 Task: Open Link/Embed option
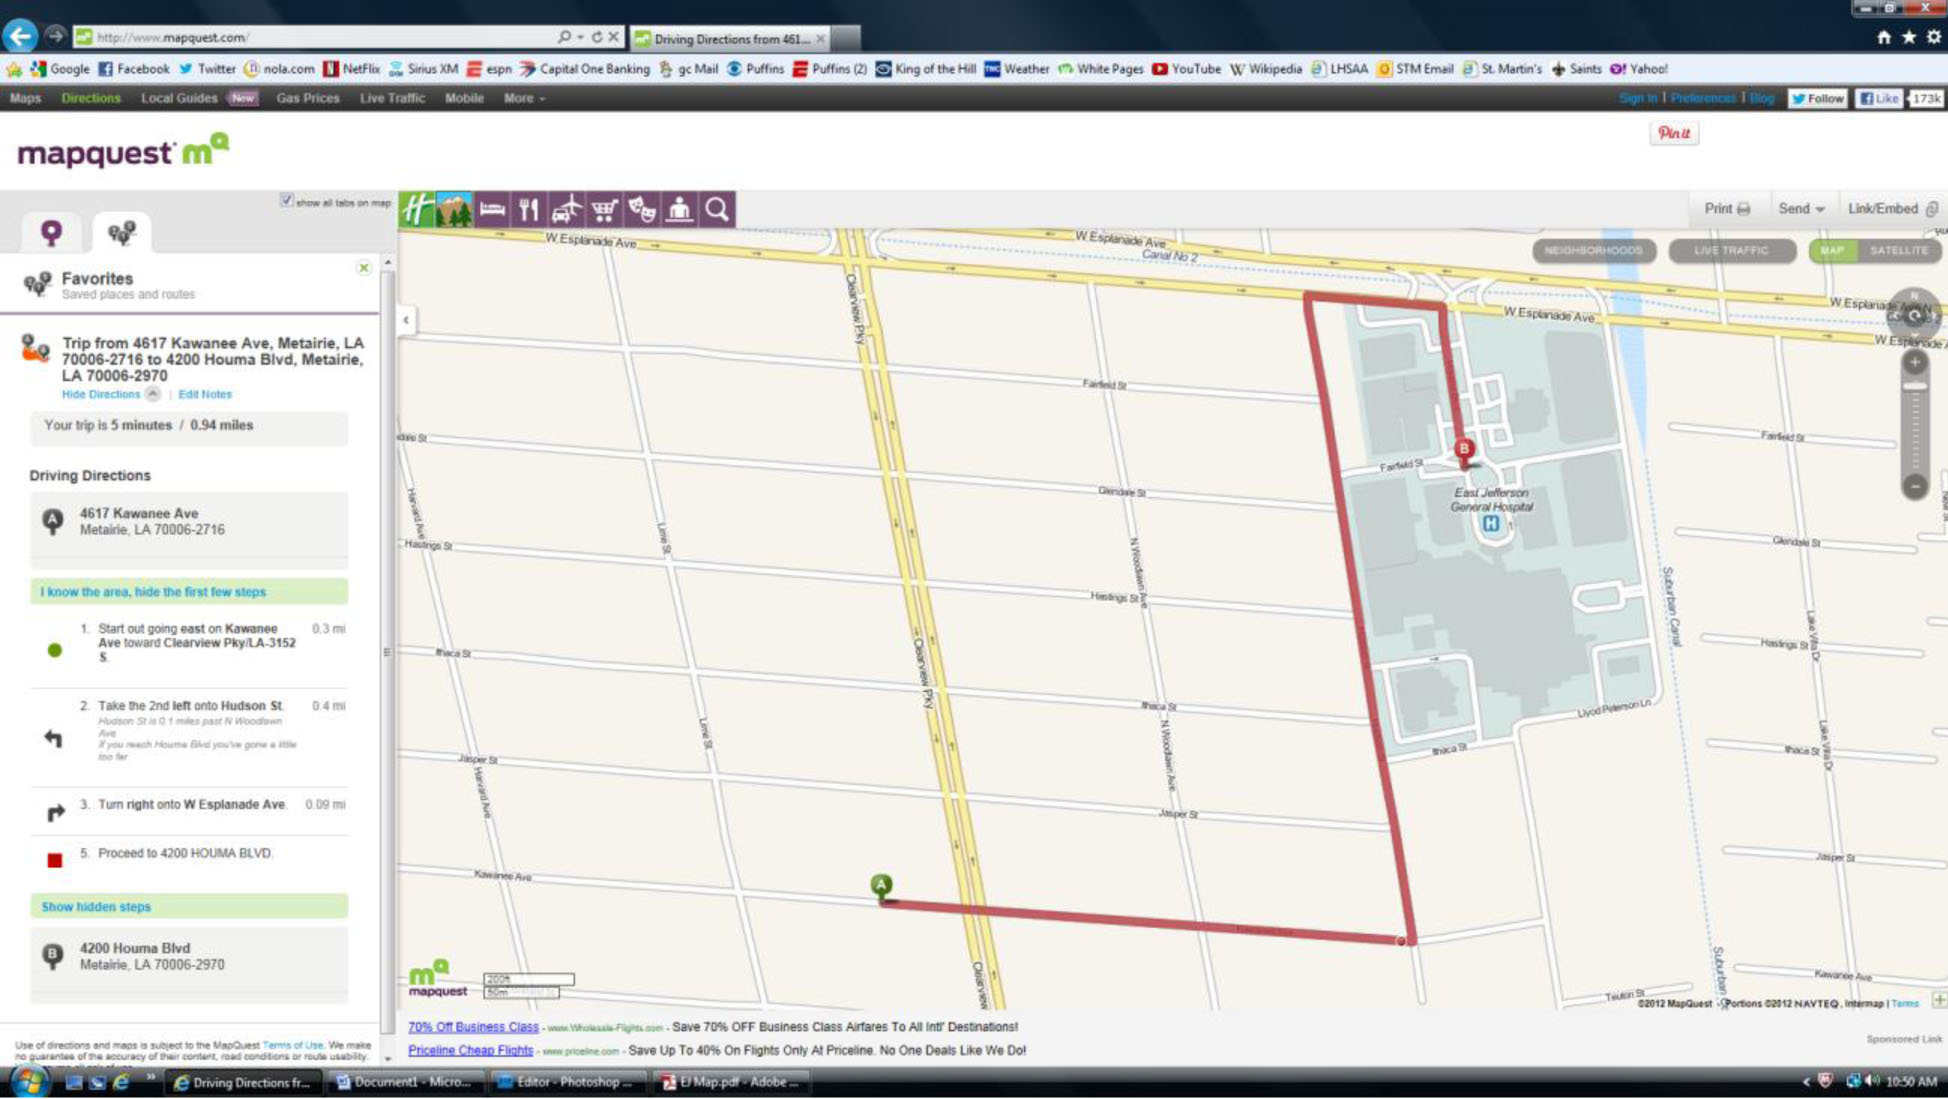(1892, 209)
